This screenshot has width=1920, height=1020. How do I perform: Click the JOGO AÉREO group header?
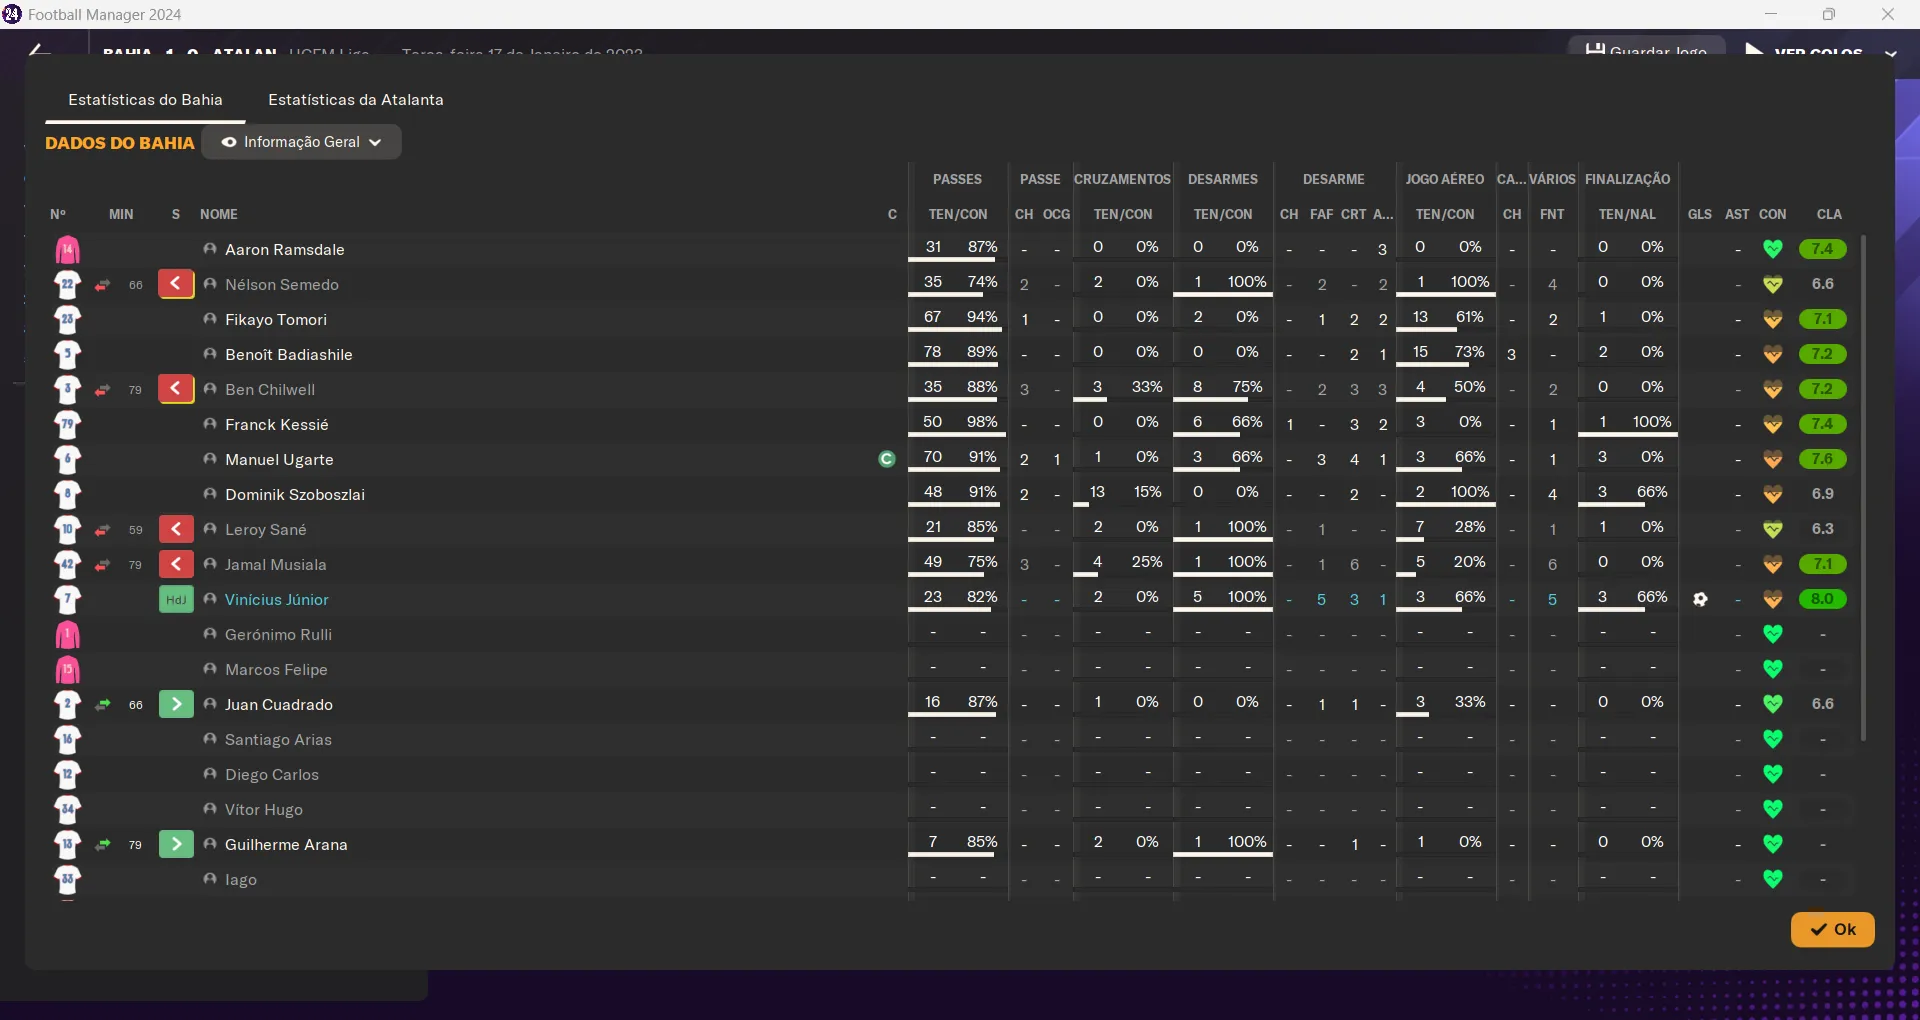[x=1444, y=179]
